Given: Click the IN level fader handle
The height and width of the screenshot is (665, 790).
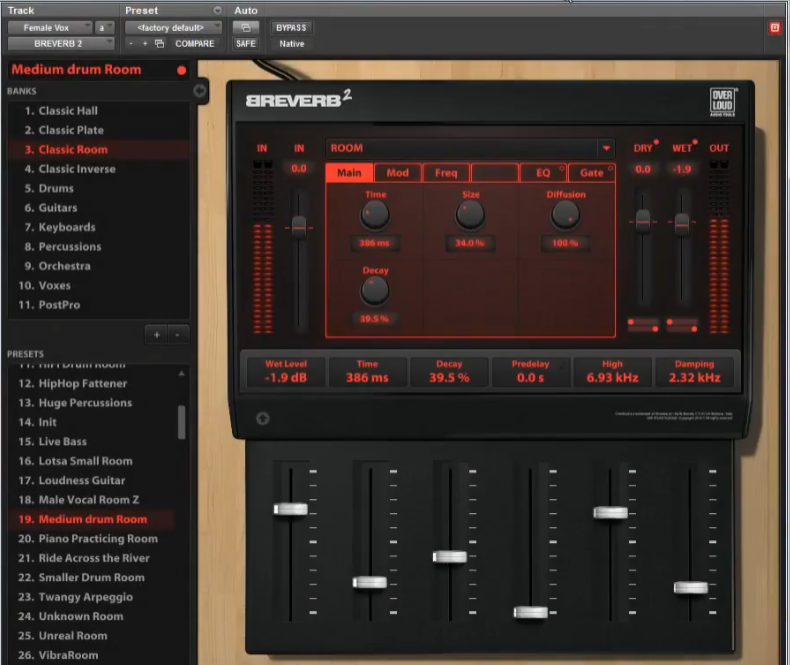Looking at the screenshot, I should pos(299,227).
